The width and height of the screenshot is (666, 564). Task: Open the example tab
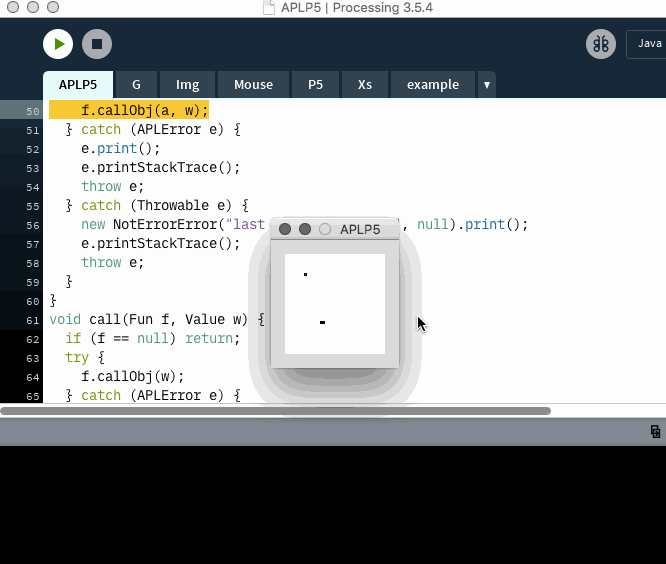click(433, 85)
